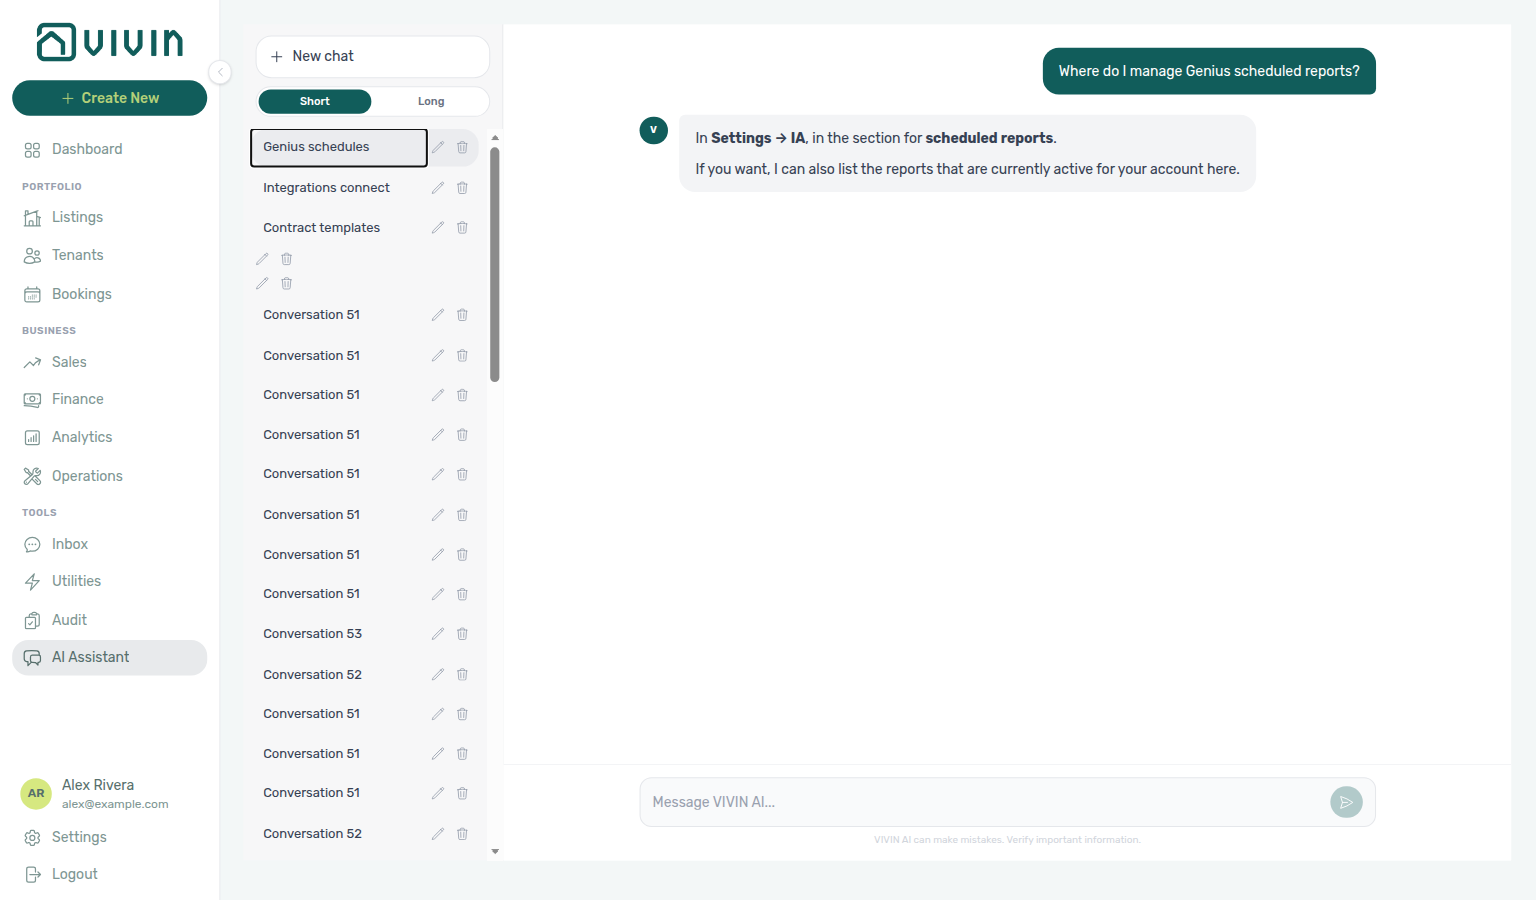Image resolution: width=1536 pixels, height=900 pixels.
Task: Rename Conversation 53 with the pencil icon
Action: coord(438,634)
